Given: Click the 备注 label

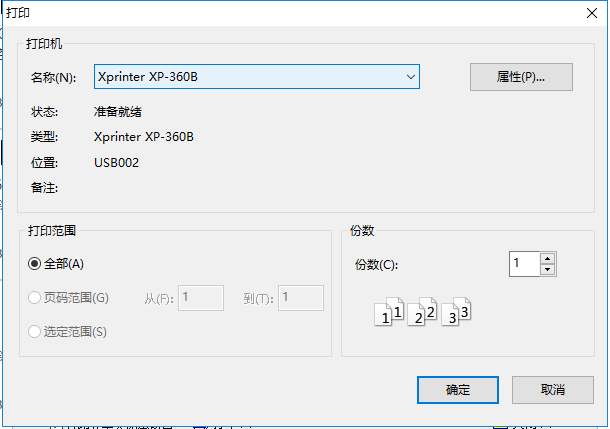Looking at the screenshot, I should coord(44,188).
